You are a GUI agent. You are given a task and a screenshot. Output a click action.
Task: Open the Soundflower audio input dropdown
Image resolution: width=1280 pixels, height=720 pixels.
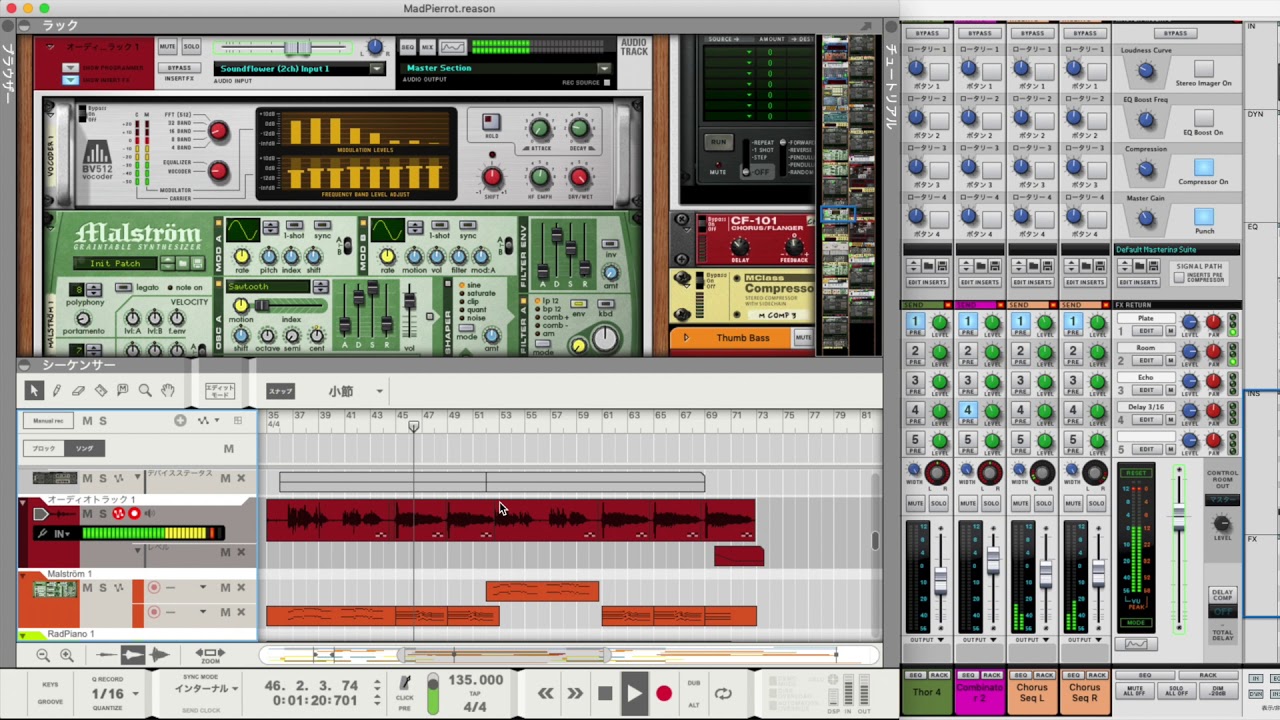pyautogui.click(x=376, y=69)
